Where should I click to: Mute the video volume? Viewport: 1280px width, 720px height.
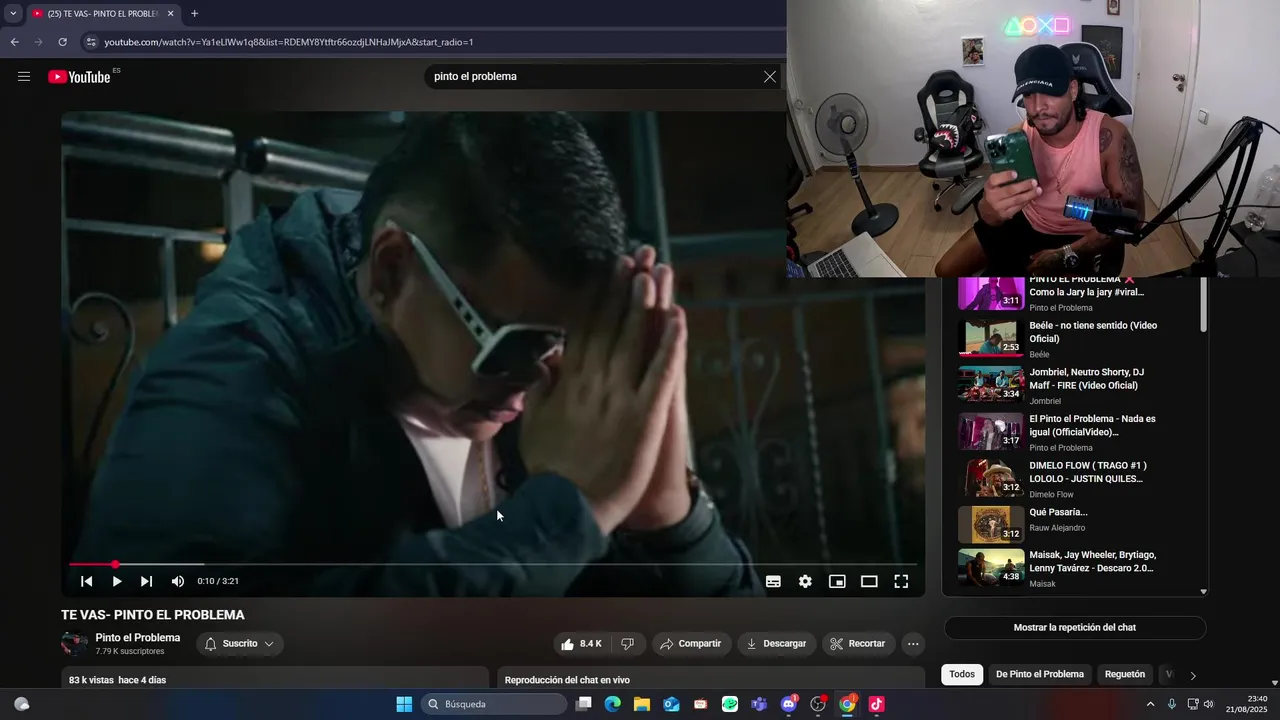pos(178,581)
